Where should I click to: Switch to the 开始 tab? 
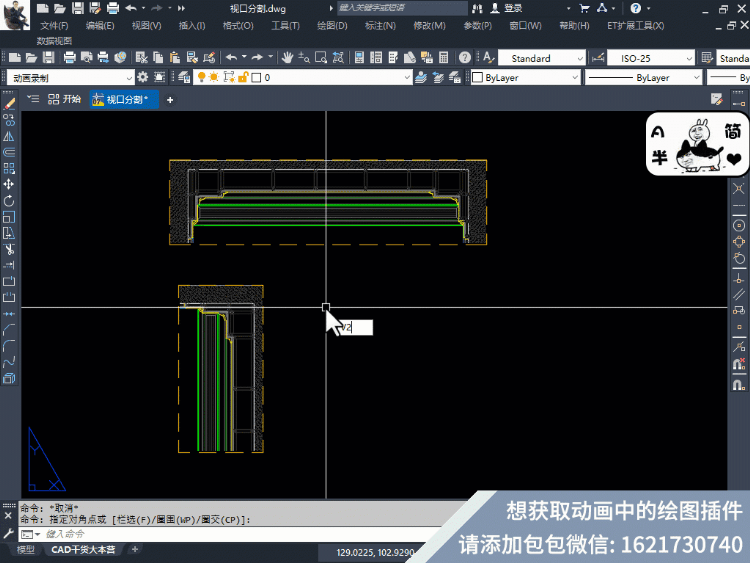point(65,99)
